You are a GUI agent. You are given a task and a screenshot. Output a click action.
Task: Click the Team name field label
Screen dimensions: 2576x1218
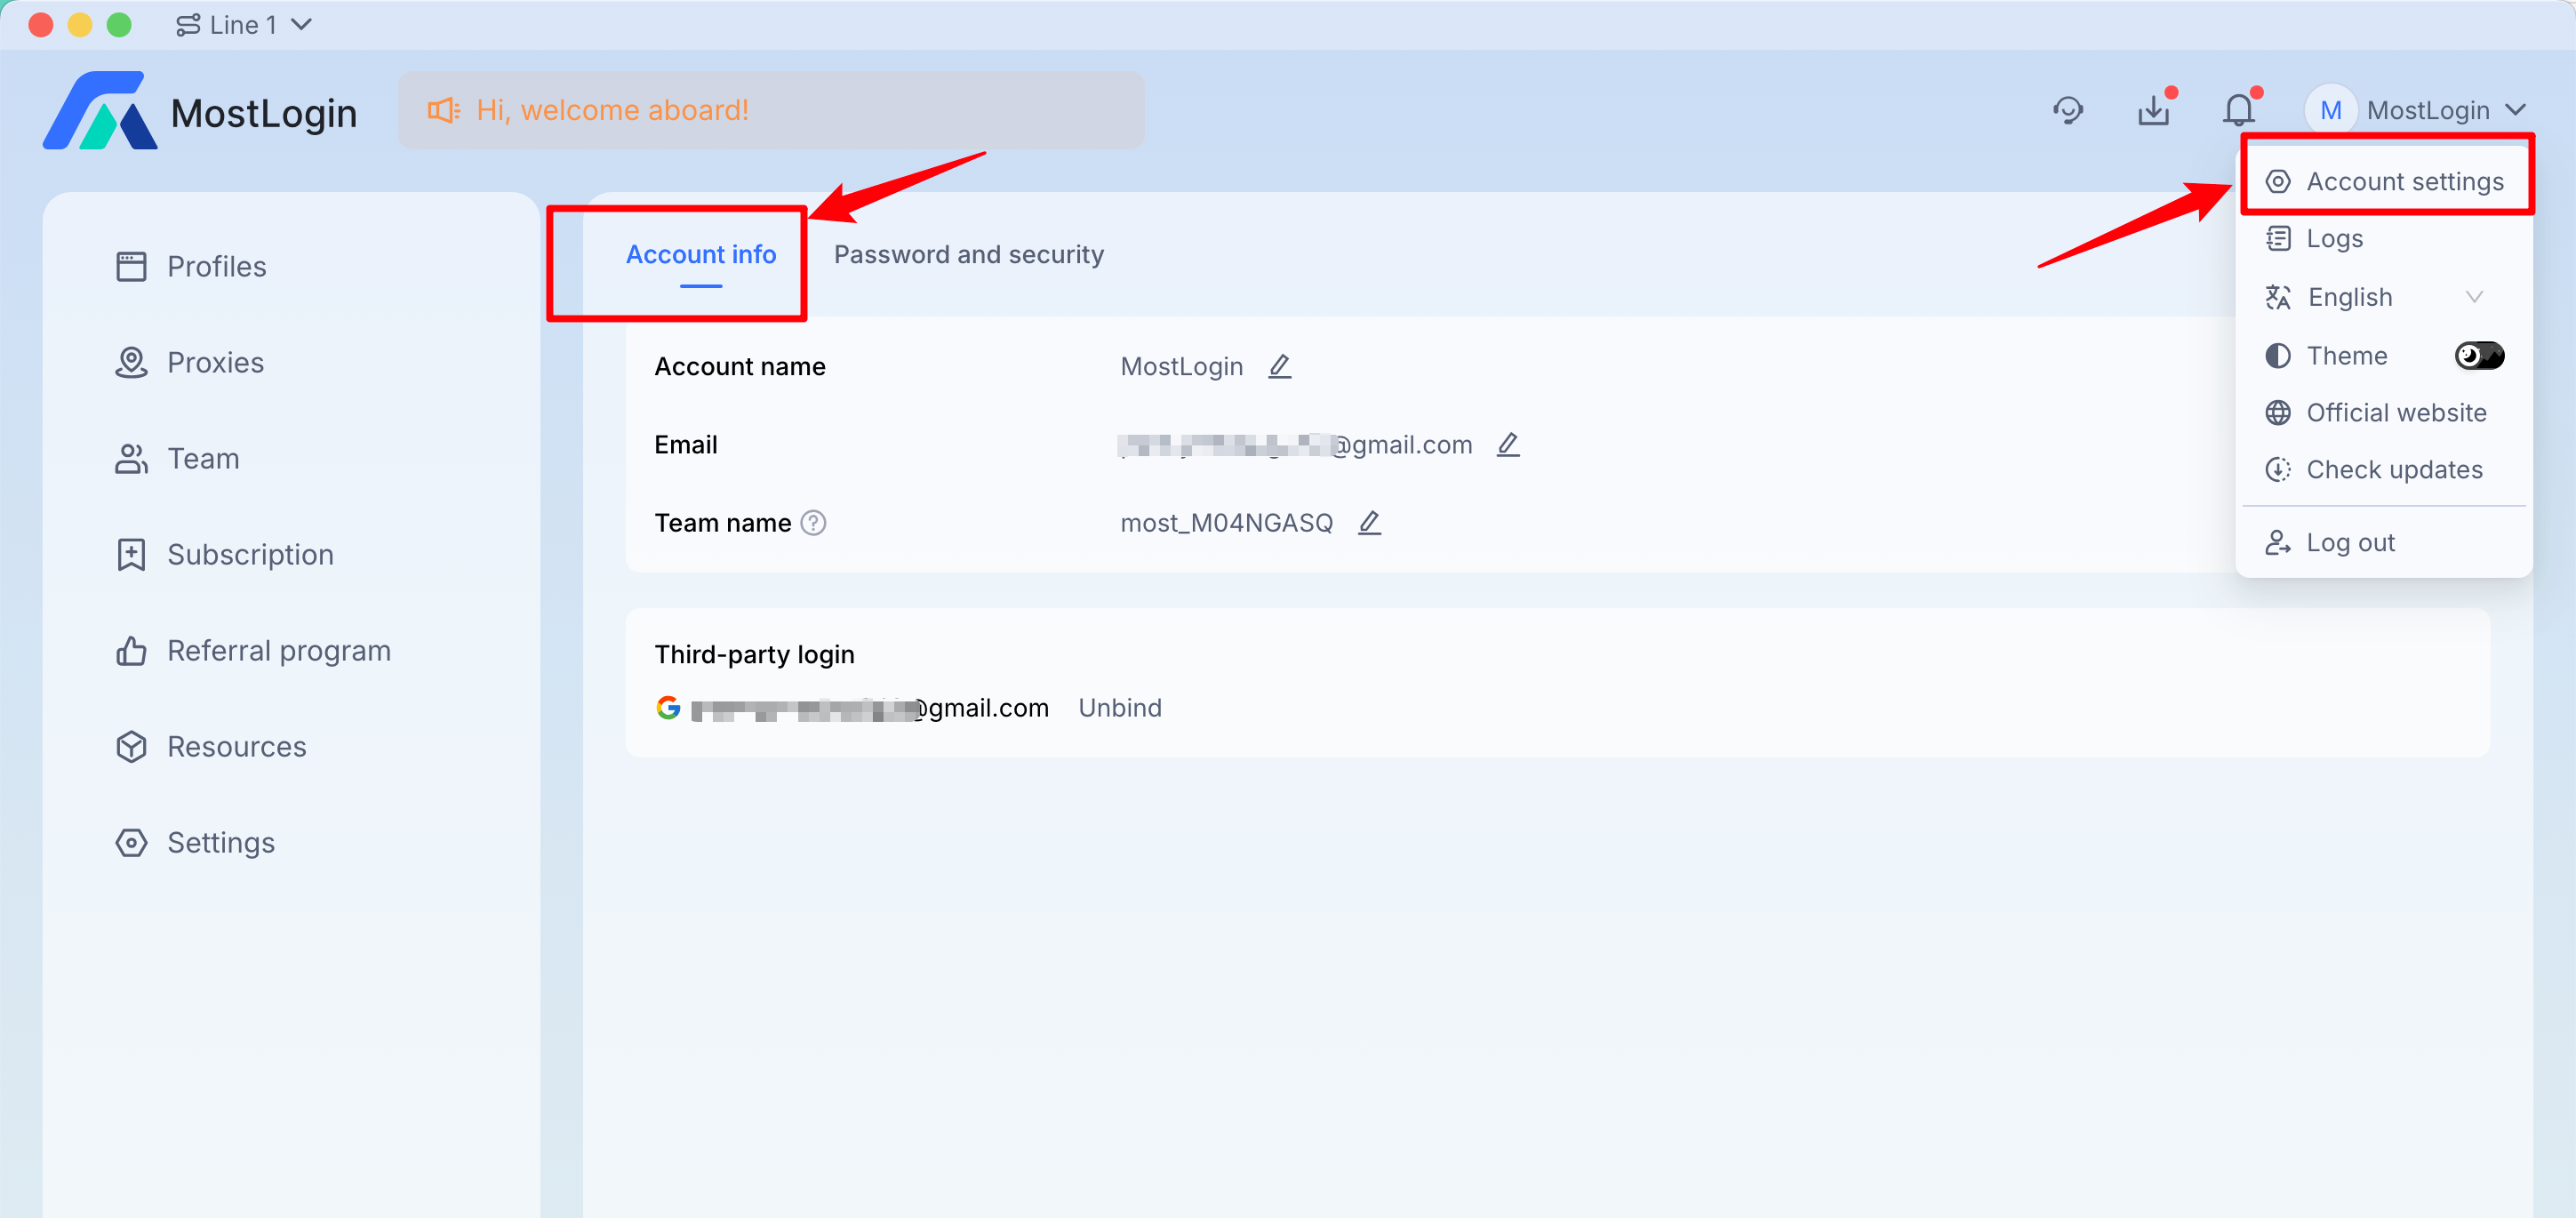coord(723,523)
